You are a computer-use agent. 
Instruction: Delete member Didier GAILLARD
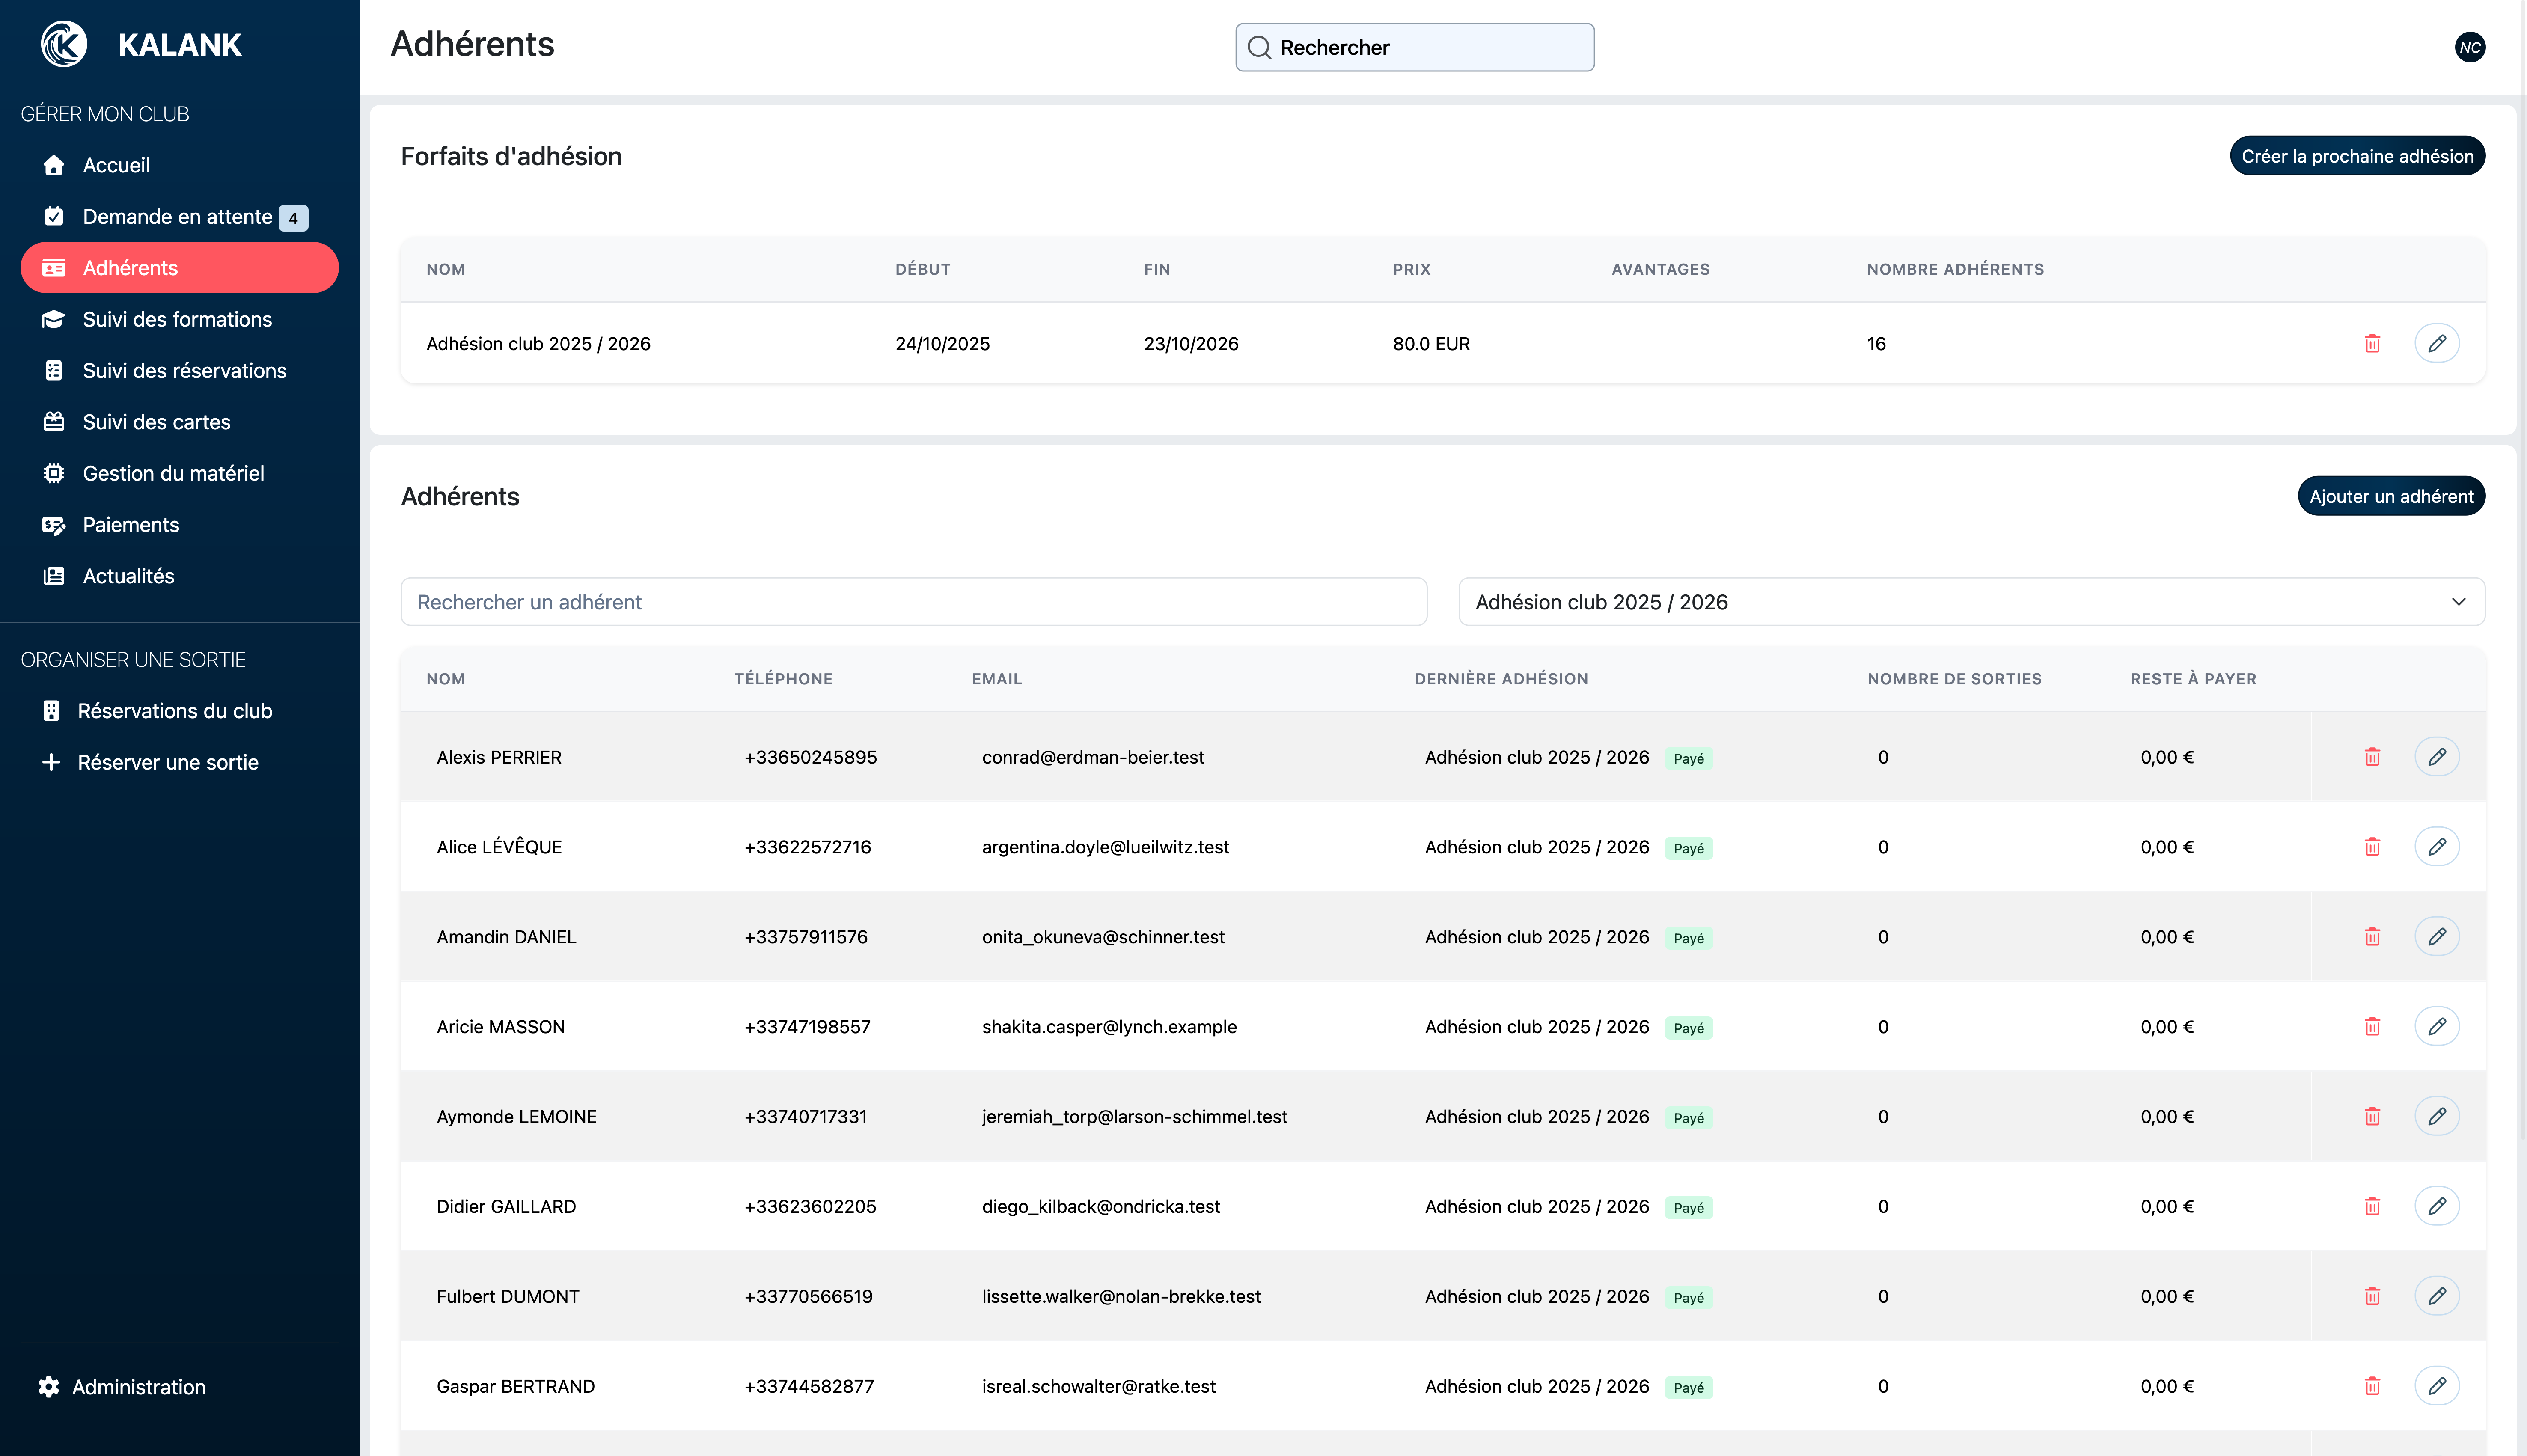pos(2371,1207)
